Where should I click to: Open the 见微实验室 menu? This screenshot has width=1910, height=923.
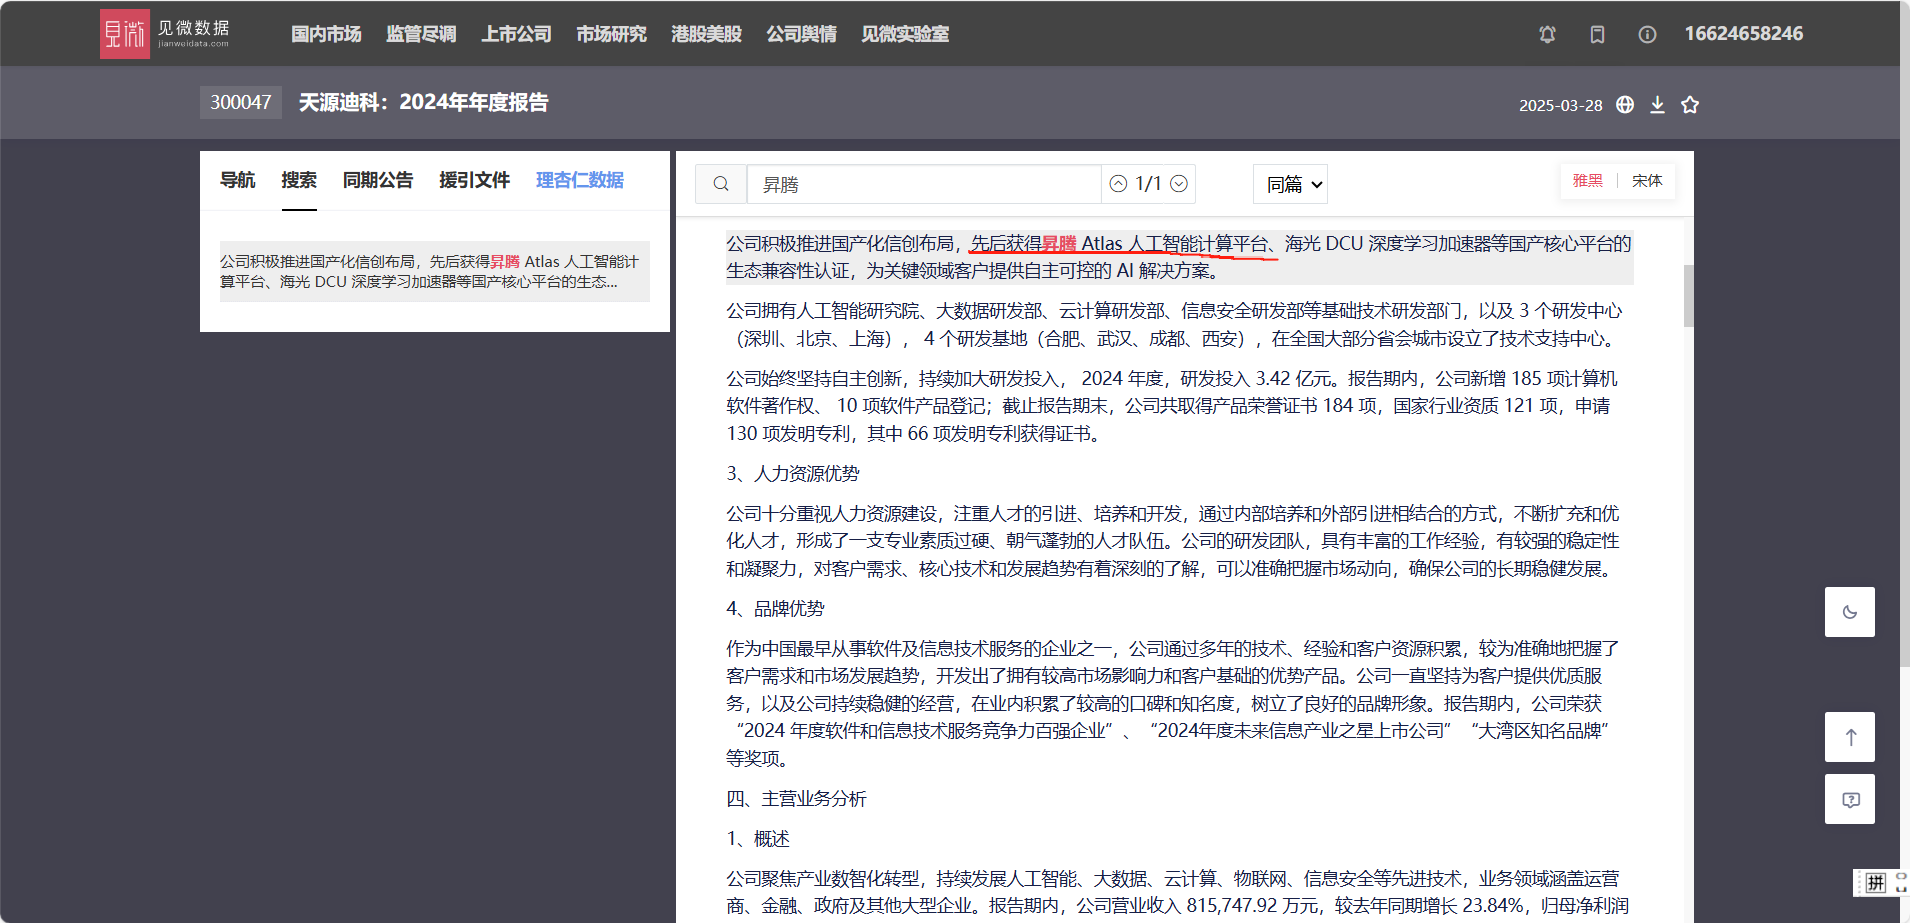(x=905, y=34)
